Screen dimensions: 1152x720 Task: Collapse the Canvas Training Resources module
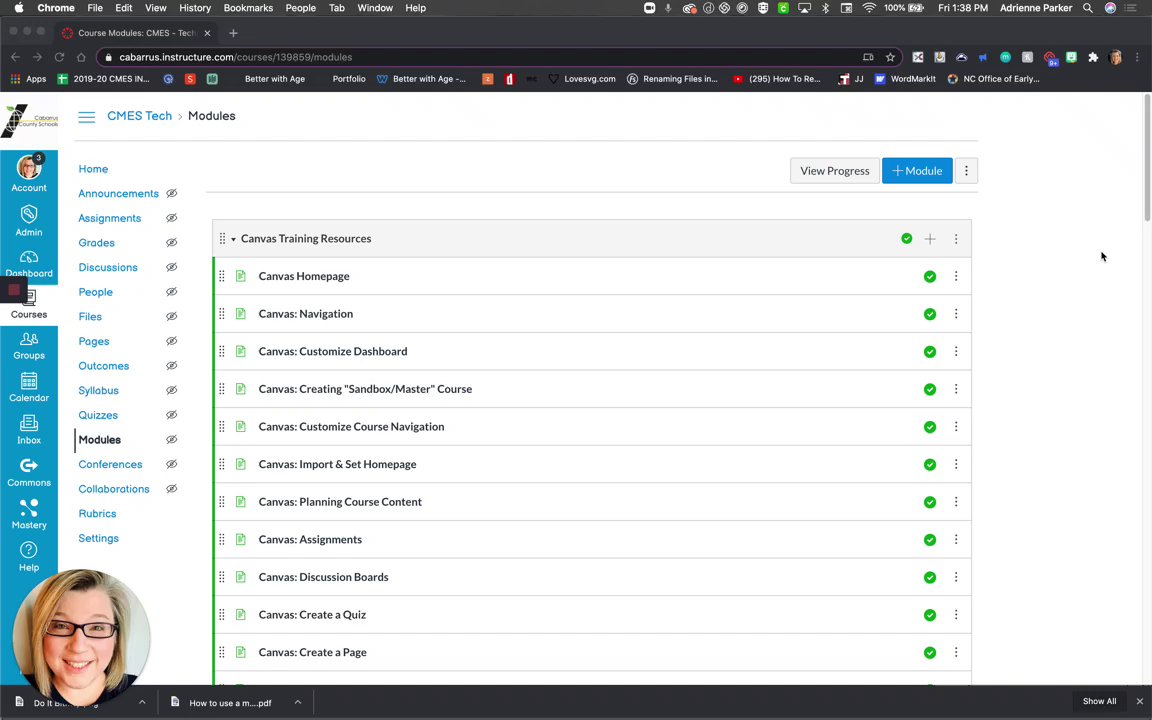[x=233, y=239]
